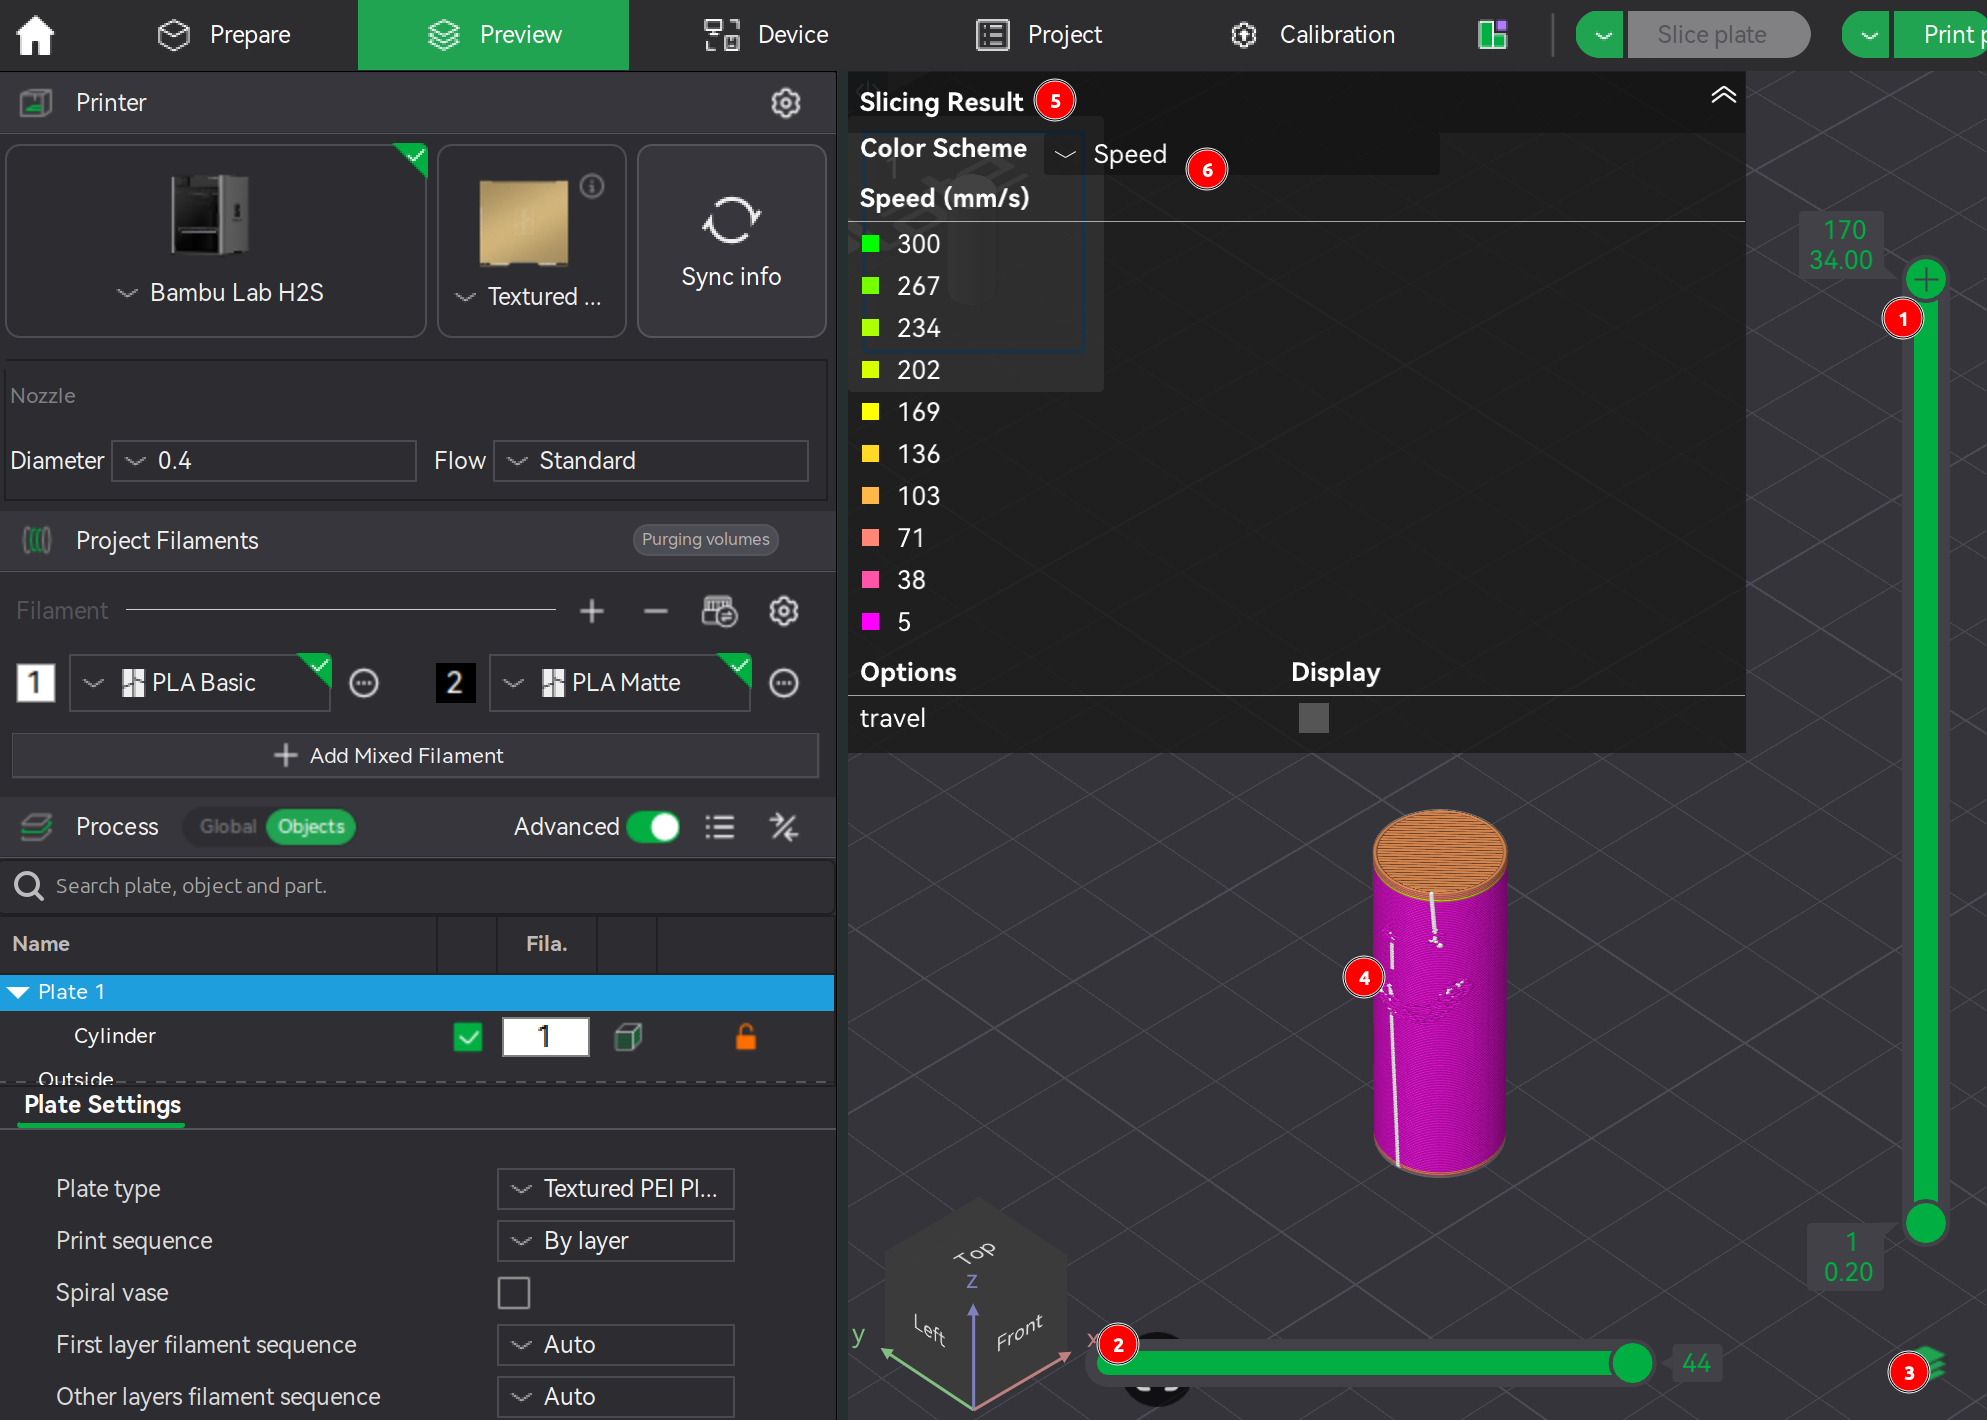Open Other layers filament sequence dropdown

(x=616, y=1397)
